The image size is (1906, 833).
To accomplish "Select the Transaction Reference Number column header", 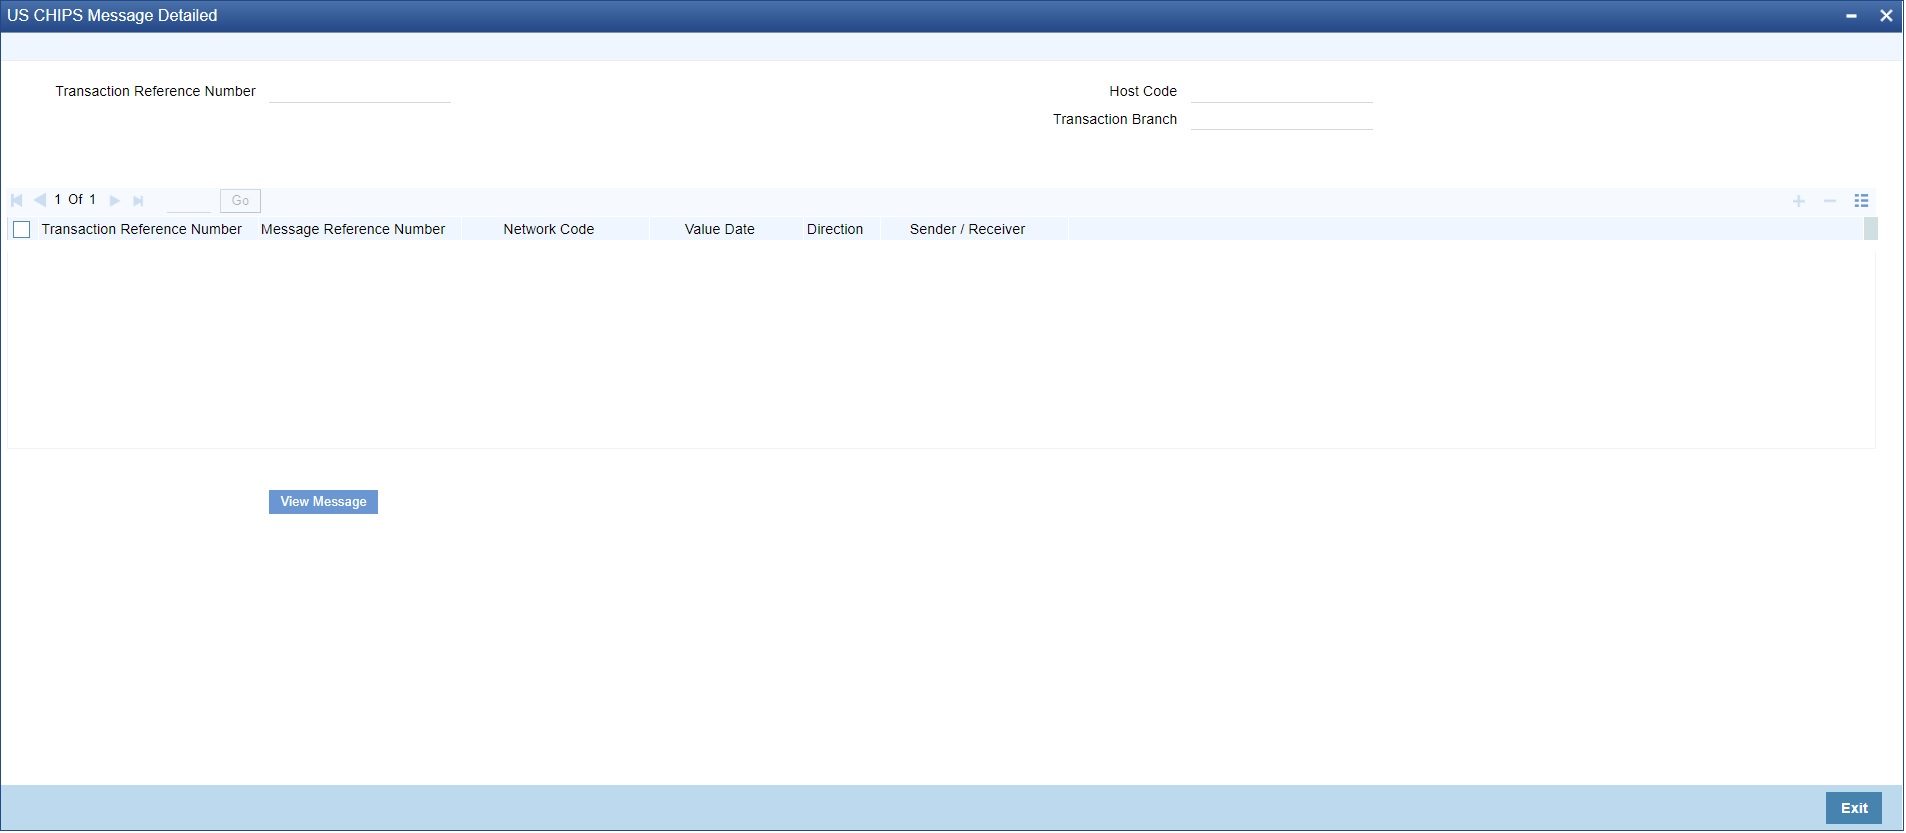I will 142,230.
